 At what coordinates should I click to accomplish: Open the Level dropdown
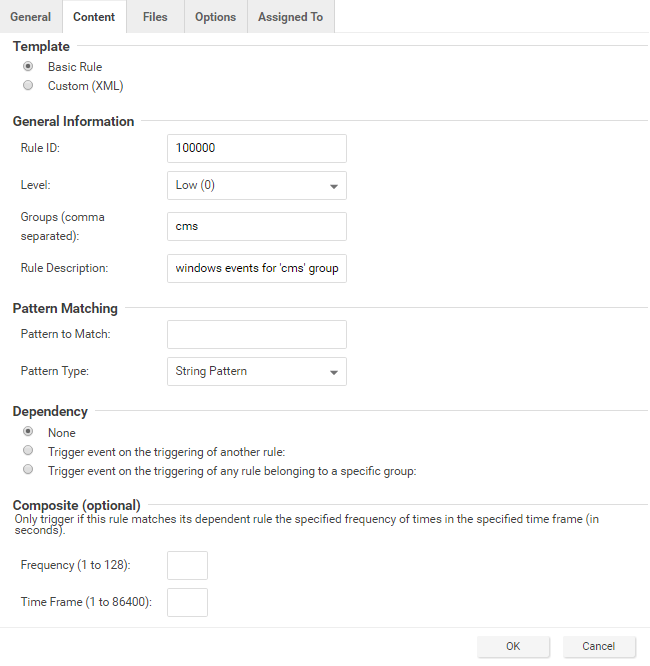click(256, 186)
